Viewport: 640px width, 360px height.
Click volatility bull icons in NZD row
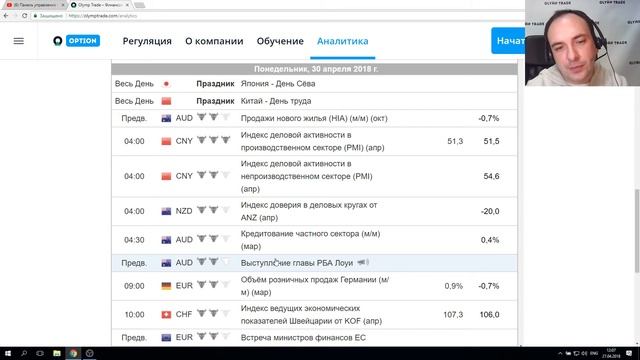coord(213,210)
